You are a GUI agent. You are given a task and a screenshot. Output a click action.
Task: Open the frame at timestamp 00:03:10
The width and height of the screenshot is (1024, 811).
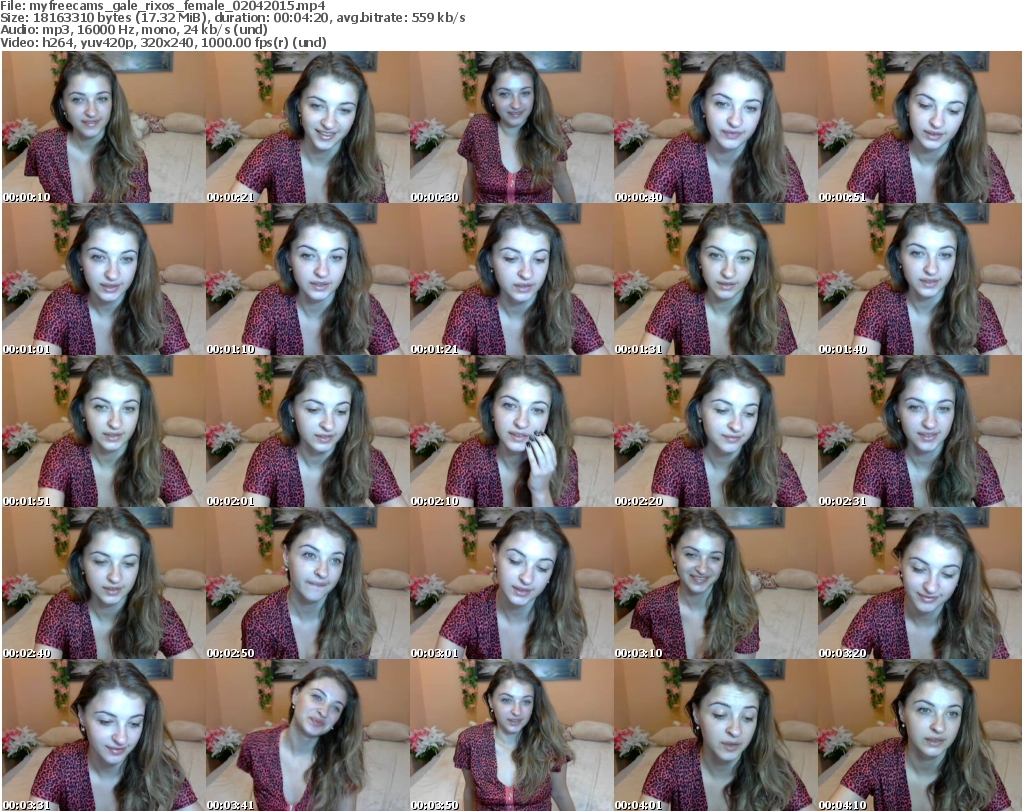point(715,584)
